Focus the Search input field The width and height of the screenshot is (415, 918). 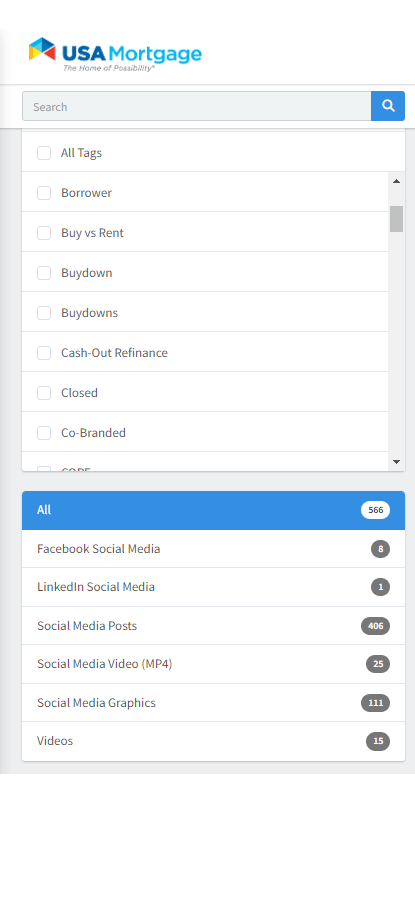[x=197, y=106]
